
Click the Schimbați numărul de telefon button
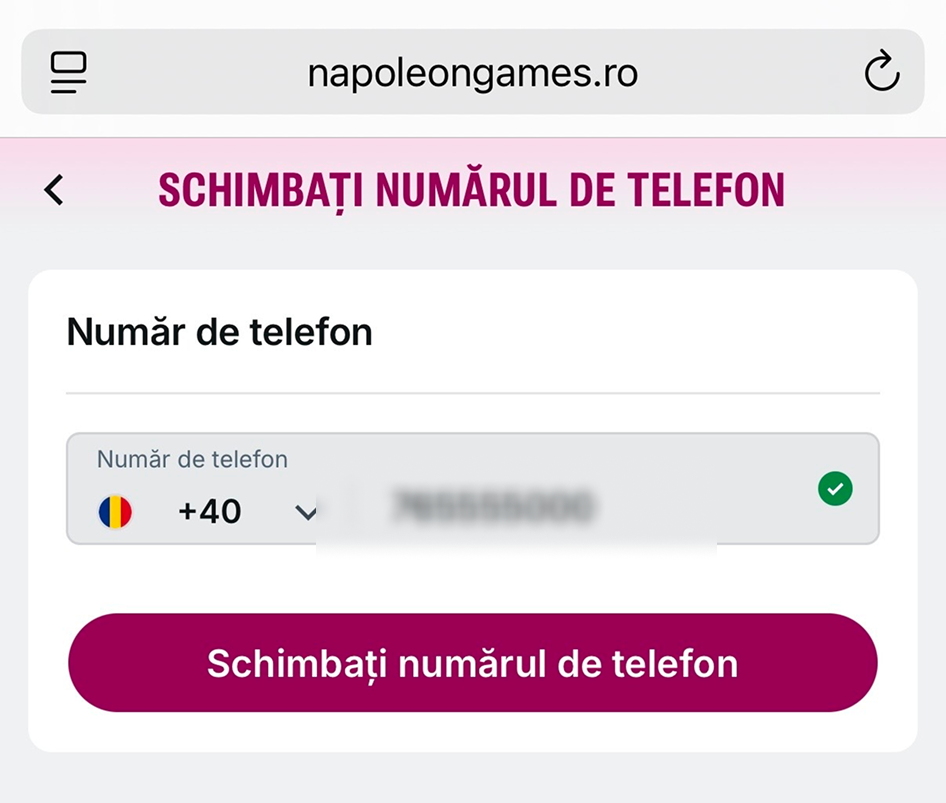click(472, 662)
